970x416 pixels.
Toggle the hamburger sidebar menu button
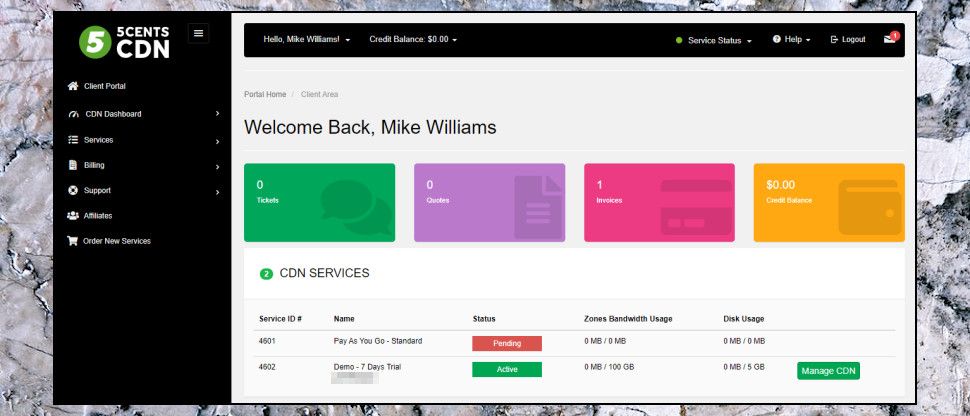click(199, 33)
